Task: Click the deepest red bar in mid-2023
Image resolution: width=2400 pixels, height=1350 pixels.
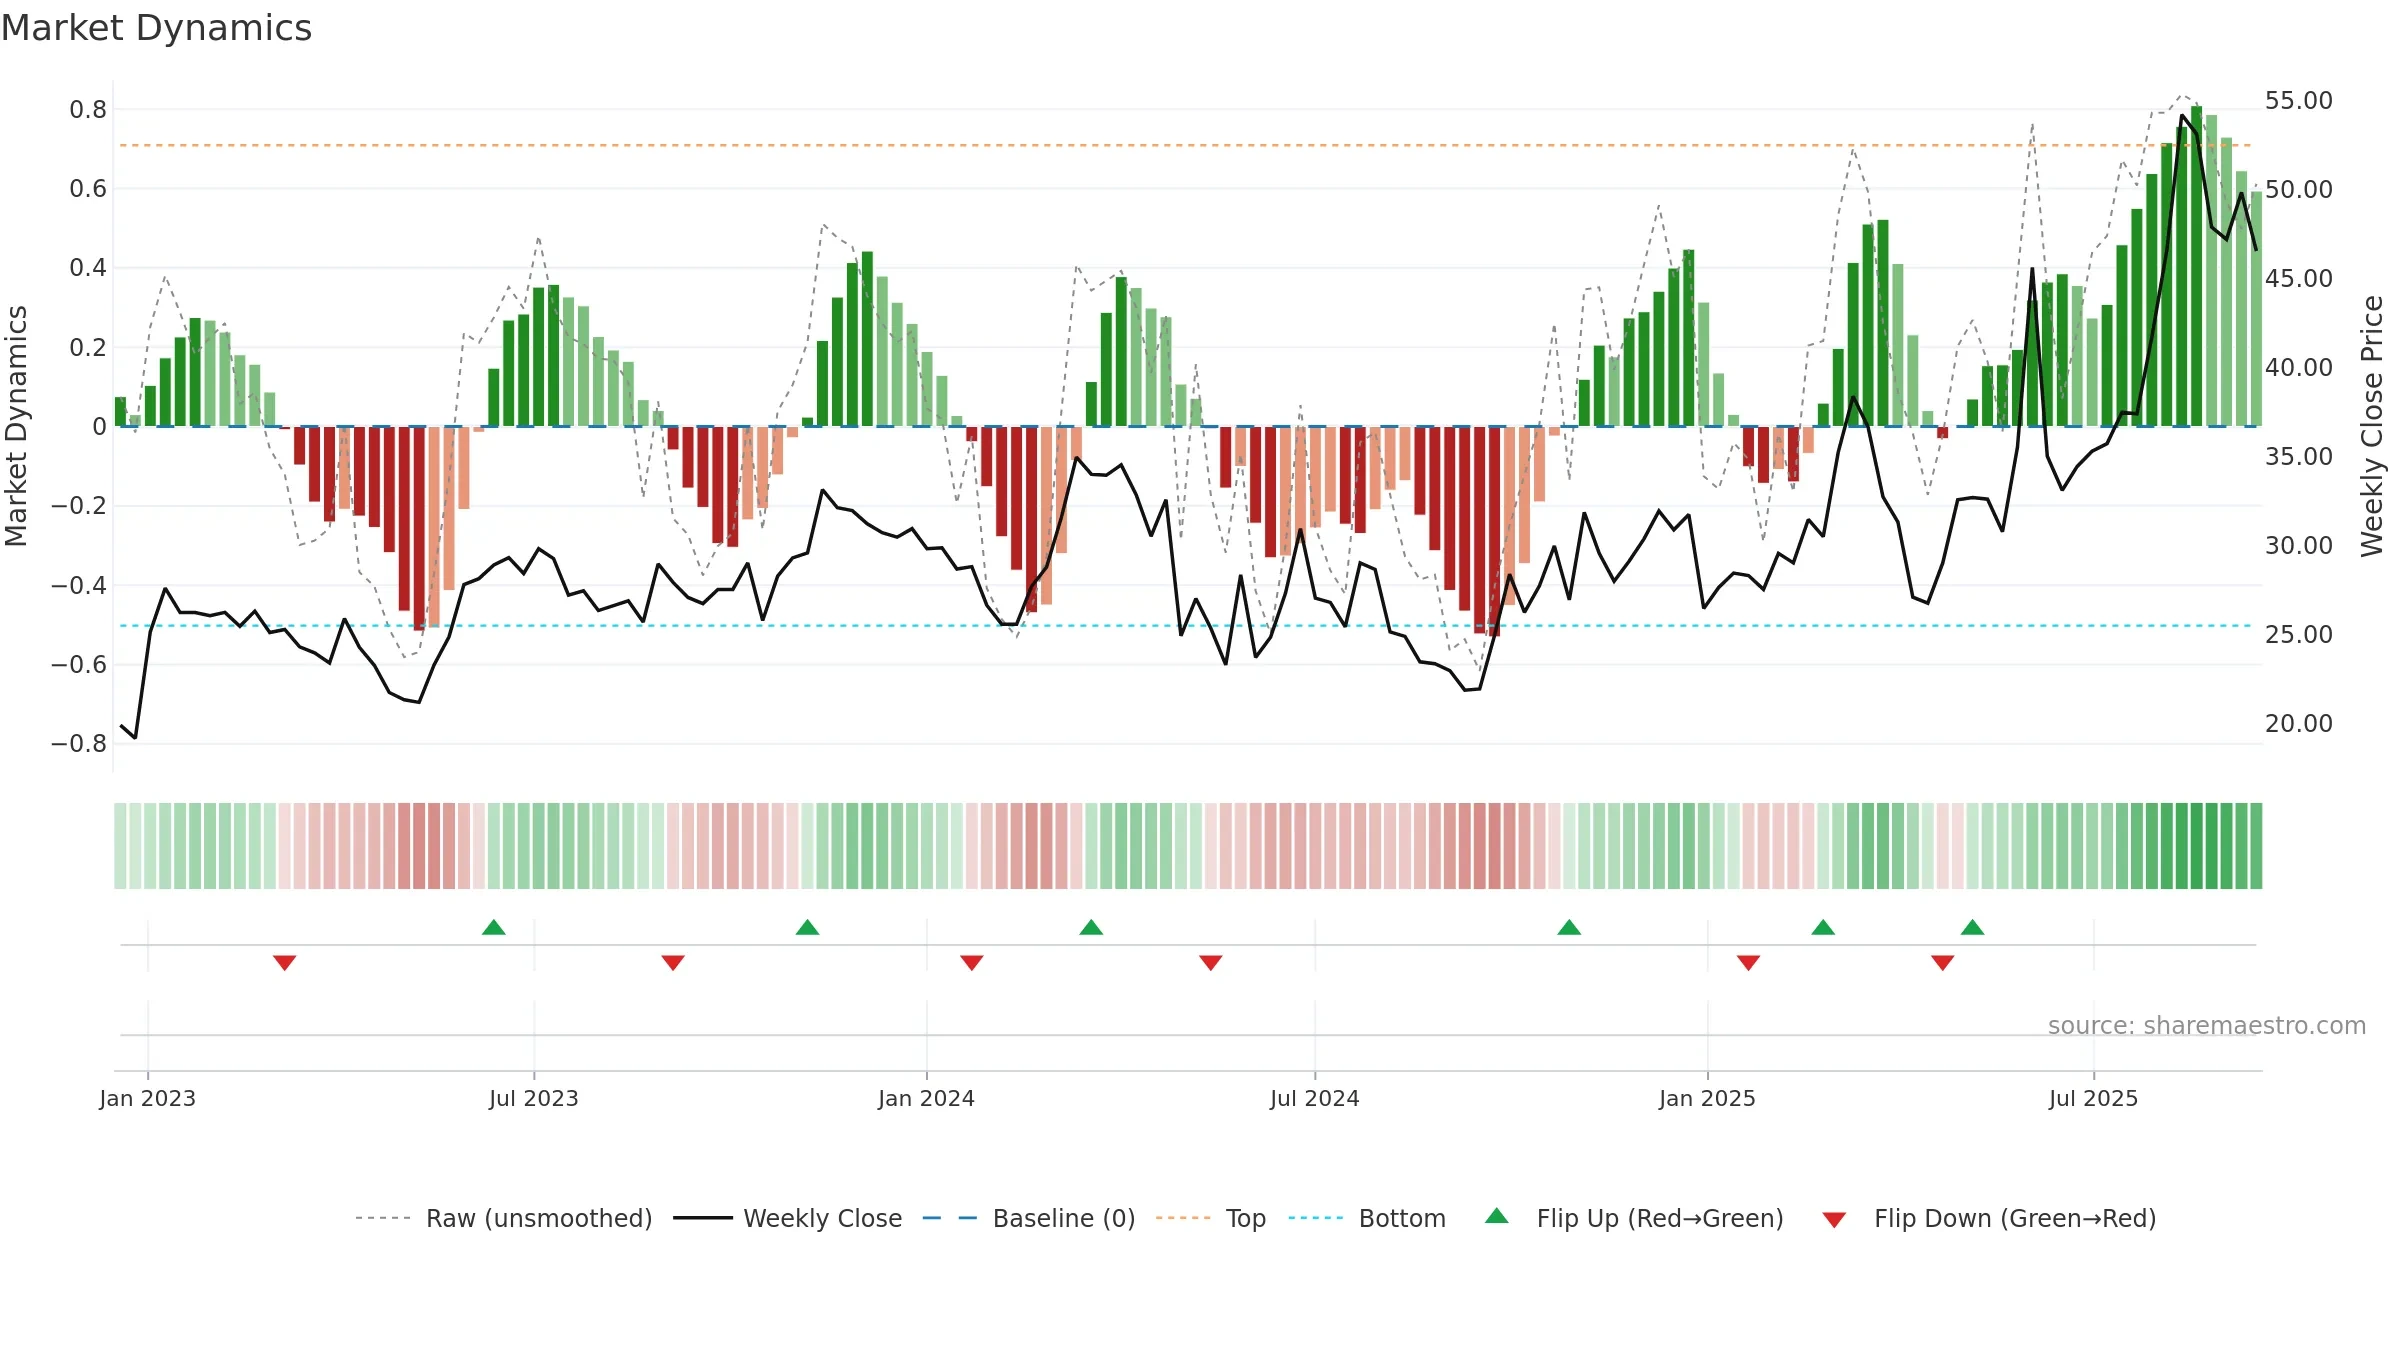Action: [x=419, y=528]
